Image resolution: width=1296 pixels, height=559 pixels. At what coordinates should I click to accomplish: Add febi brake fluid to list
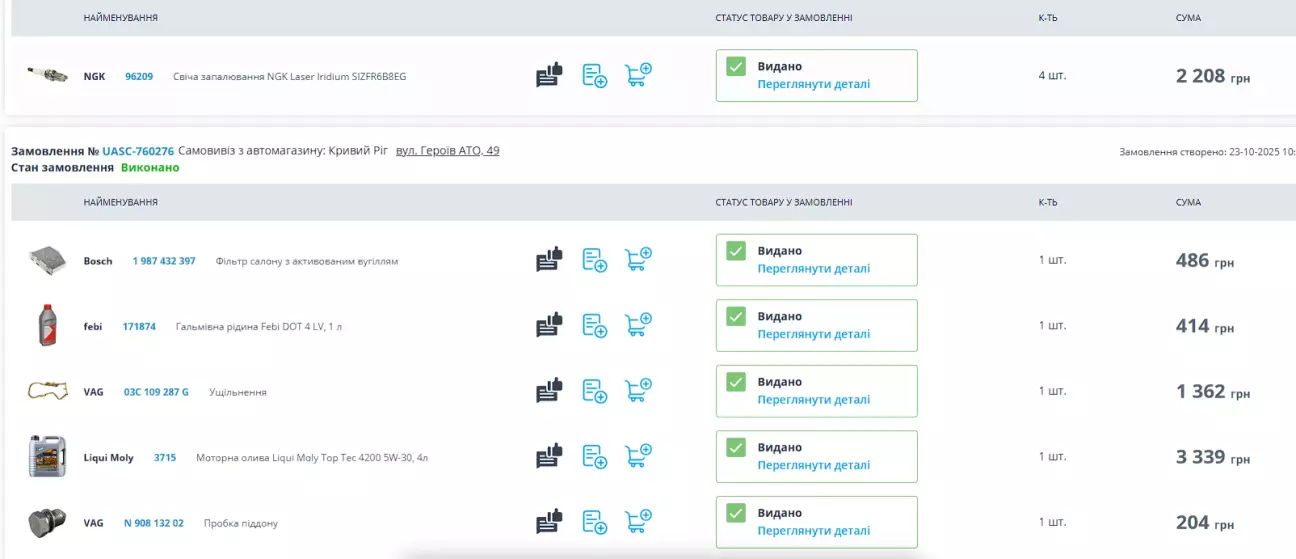pyautogui.click(x=595, y=326)
